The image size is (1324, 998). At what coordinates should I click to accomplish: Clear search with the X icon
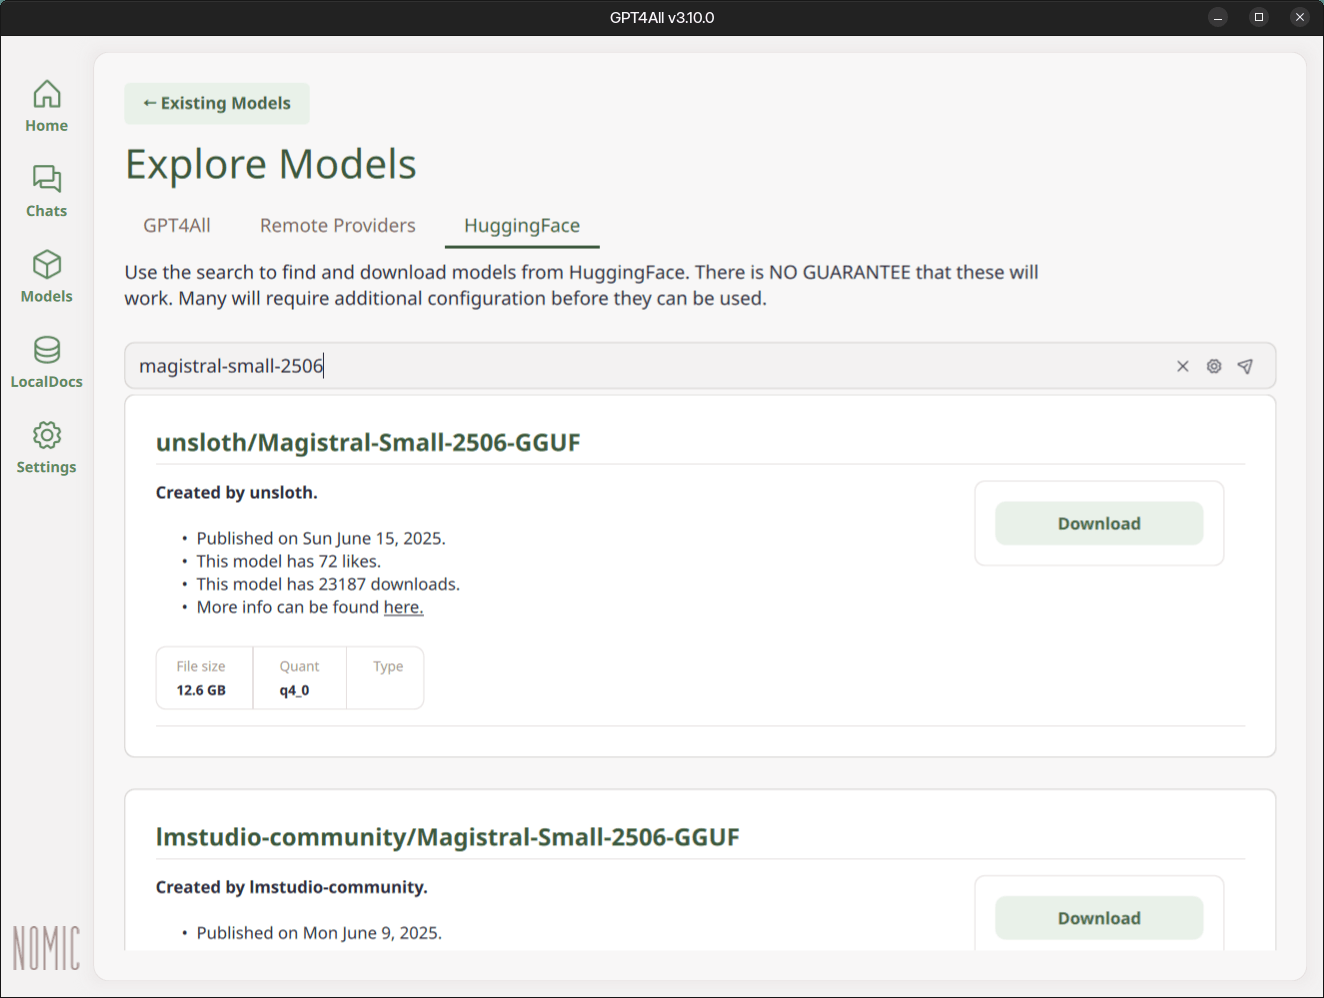point(1182,366)
